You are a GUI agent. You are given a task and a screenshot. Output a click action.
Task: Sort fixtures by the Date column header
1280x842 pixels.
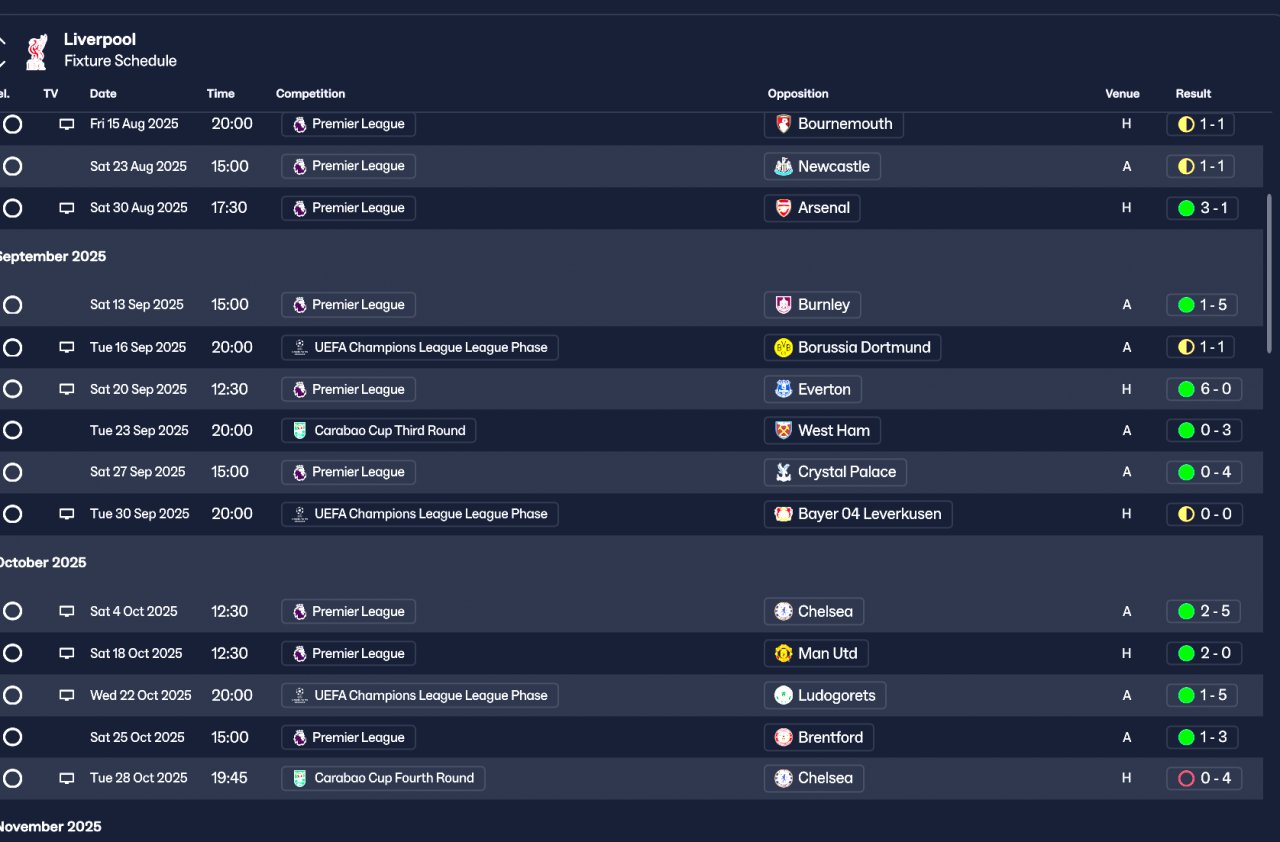tap(103, 94)
